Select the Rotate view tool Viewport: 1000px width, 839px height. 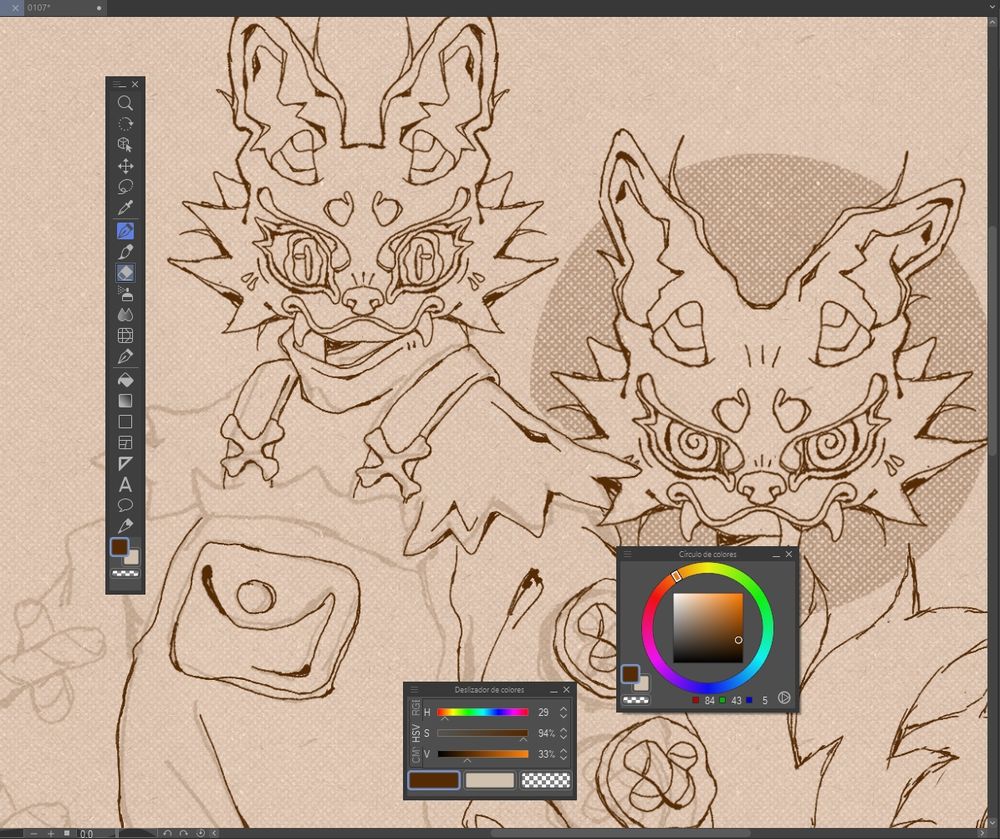tap(125, 124)
